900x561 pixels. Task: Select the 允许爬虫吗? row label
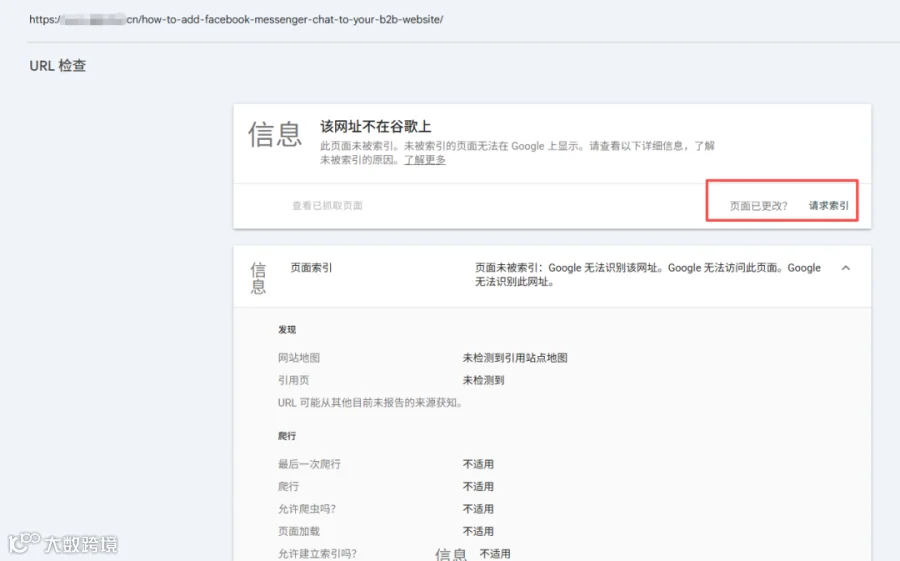(x=307, y=509)
